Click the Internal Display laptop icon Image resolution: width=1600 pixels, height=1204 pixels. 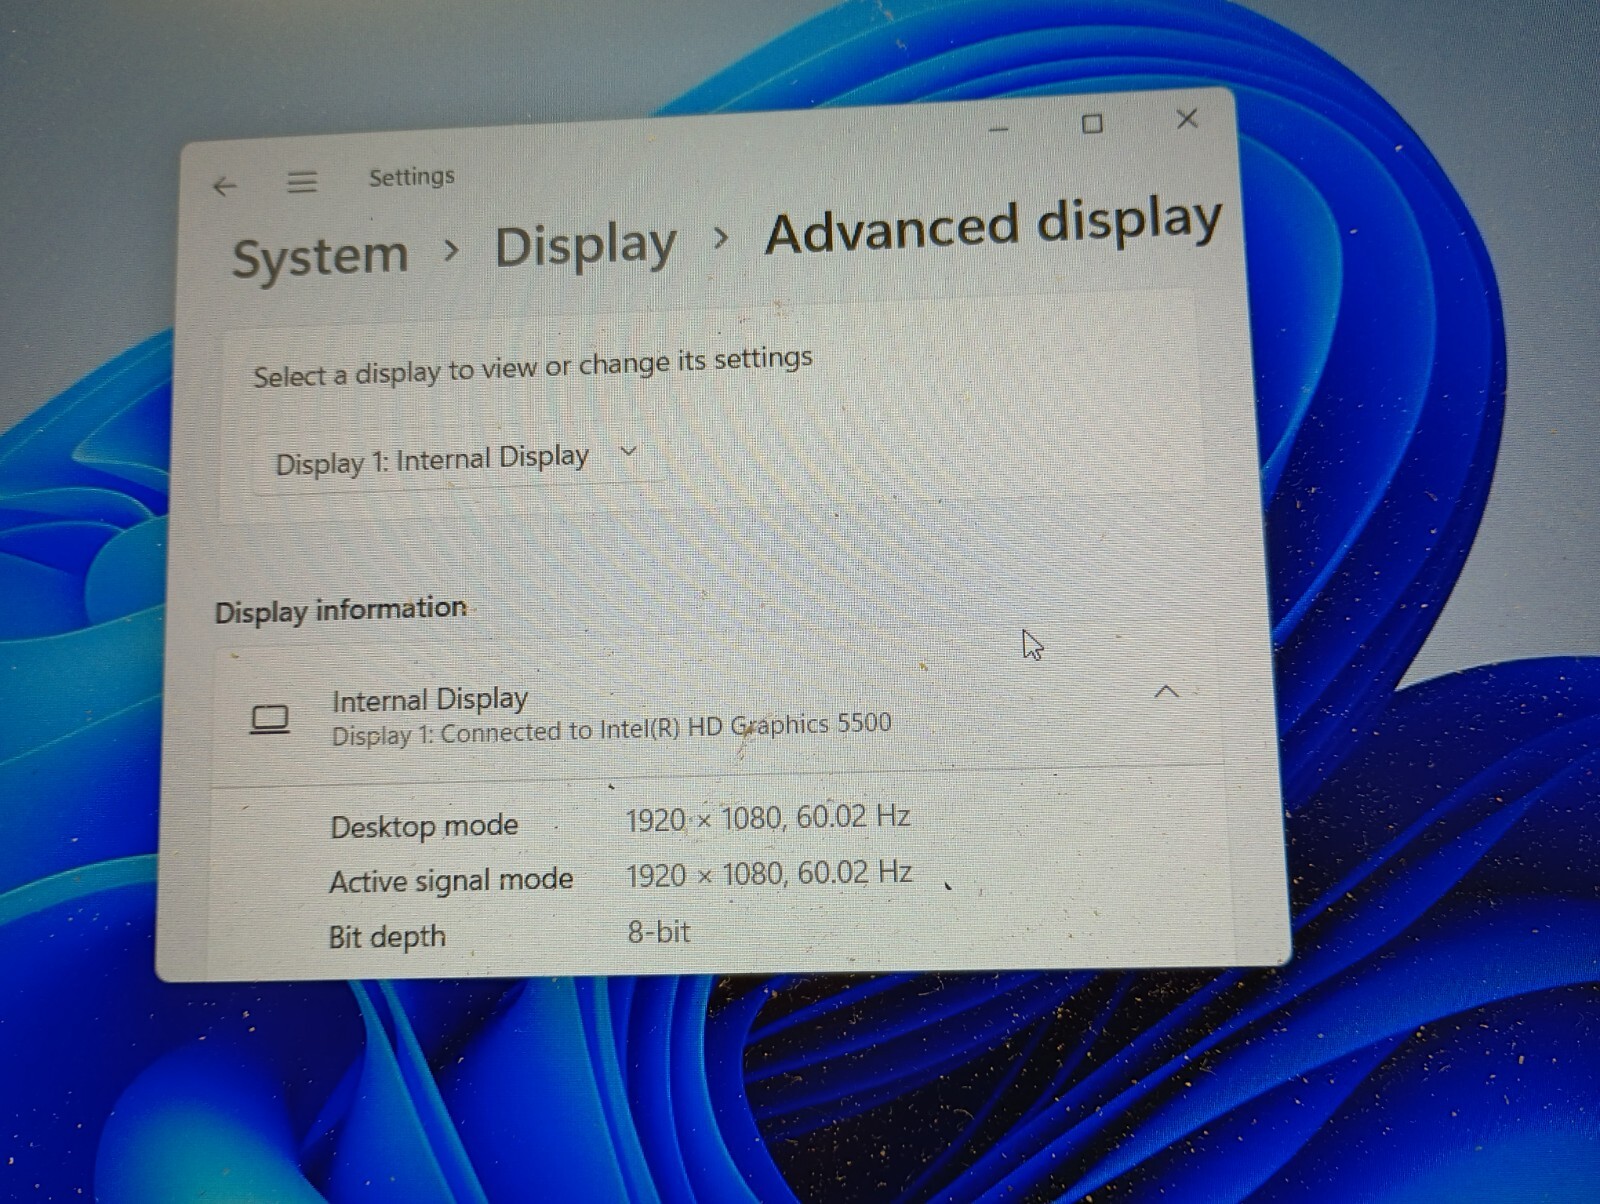pos(270,720)
